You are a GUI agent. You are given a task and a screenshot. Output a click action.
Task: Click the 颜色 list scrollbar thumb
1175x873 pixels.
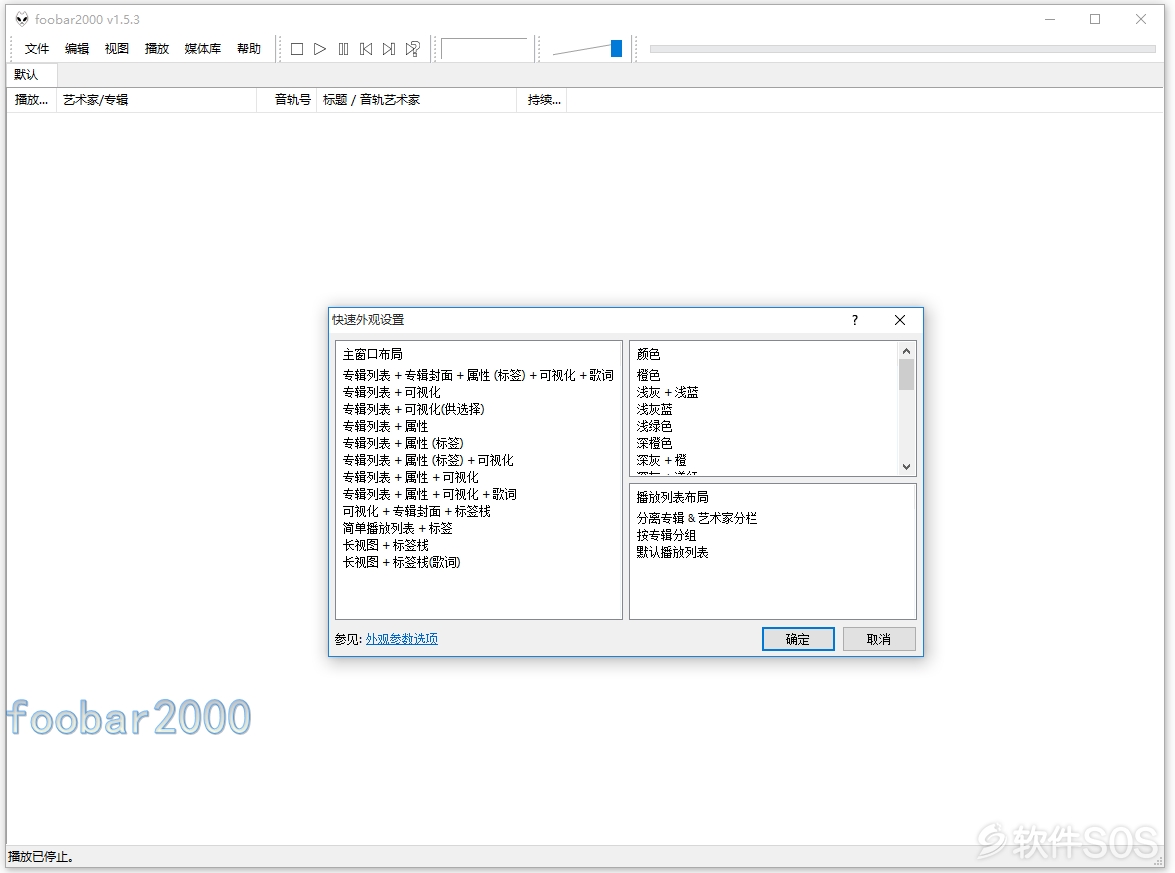coord(906,375)
